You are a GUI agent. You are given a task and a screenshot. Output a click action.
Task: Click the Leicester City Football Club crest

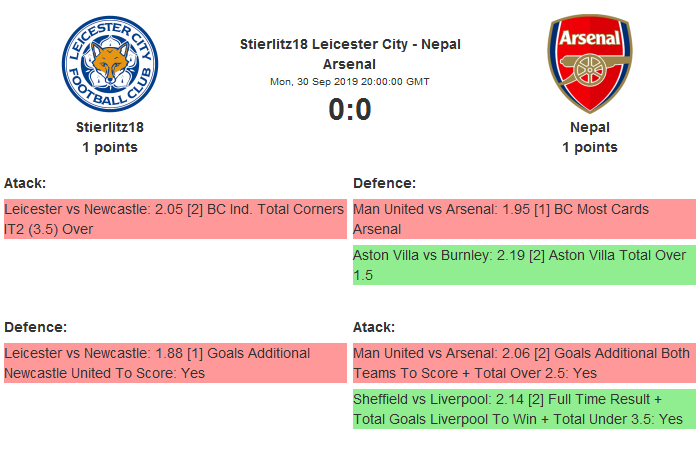pyautogui.click(x=110, y=64)
